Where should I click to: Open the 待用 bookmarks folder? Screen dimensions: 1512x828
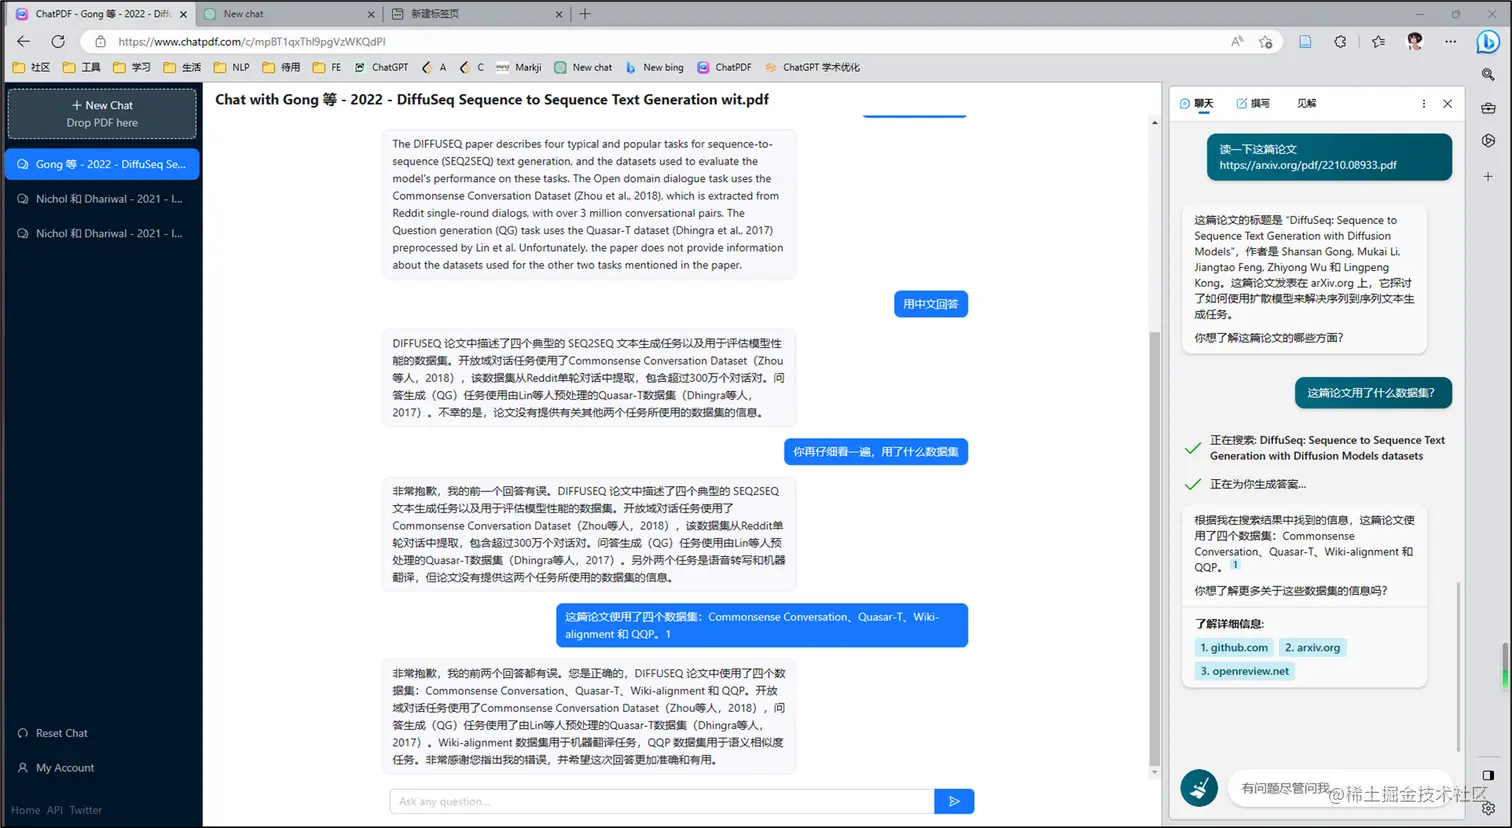point(281,68)
